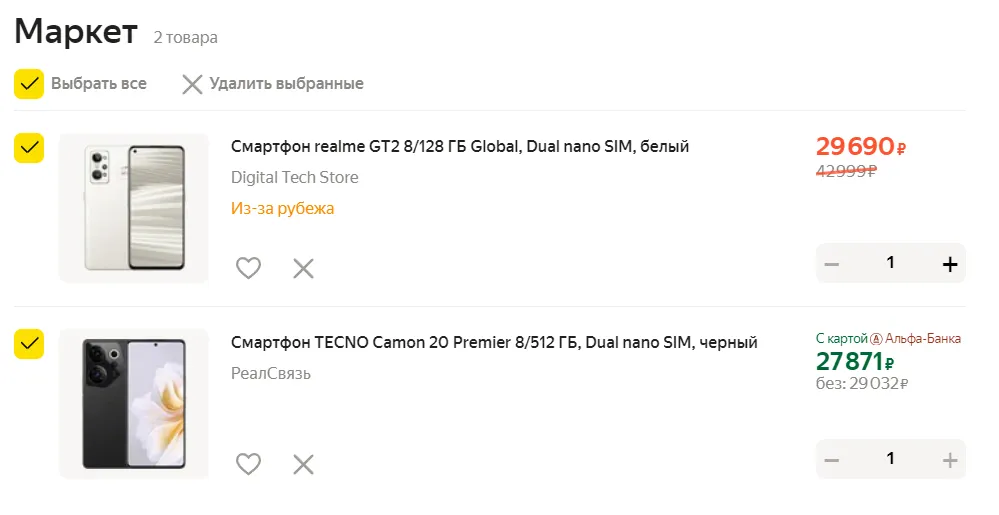Open the РеалСвязь seller link
This screenshot has height=515, width=999.
click(x=271, y=374)
